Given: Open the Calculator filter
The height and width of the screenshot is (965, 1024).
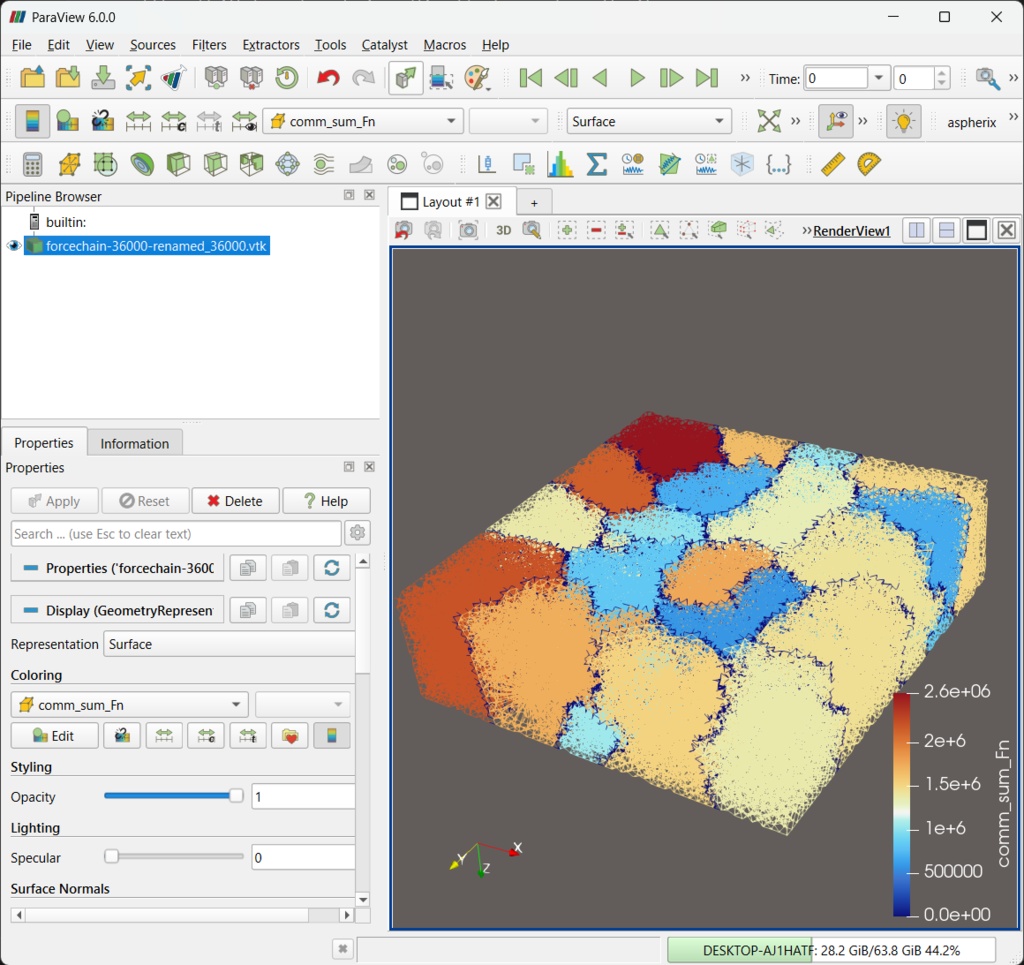Looking at the screenshot, I should pyautogui.click(x=33, y=163).
